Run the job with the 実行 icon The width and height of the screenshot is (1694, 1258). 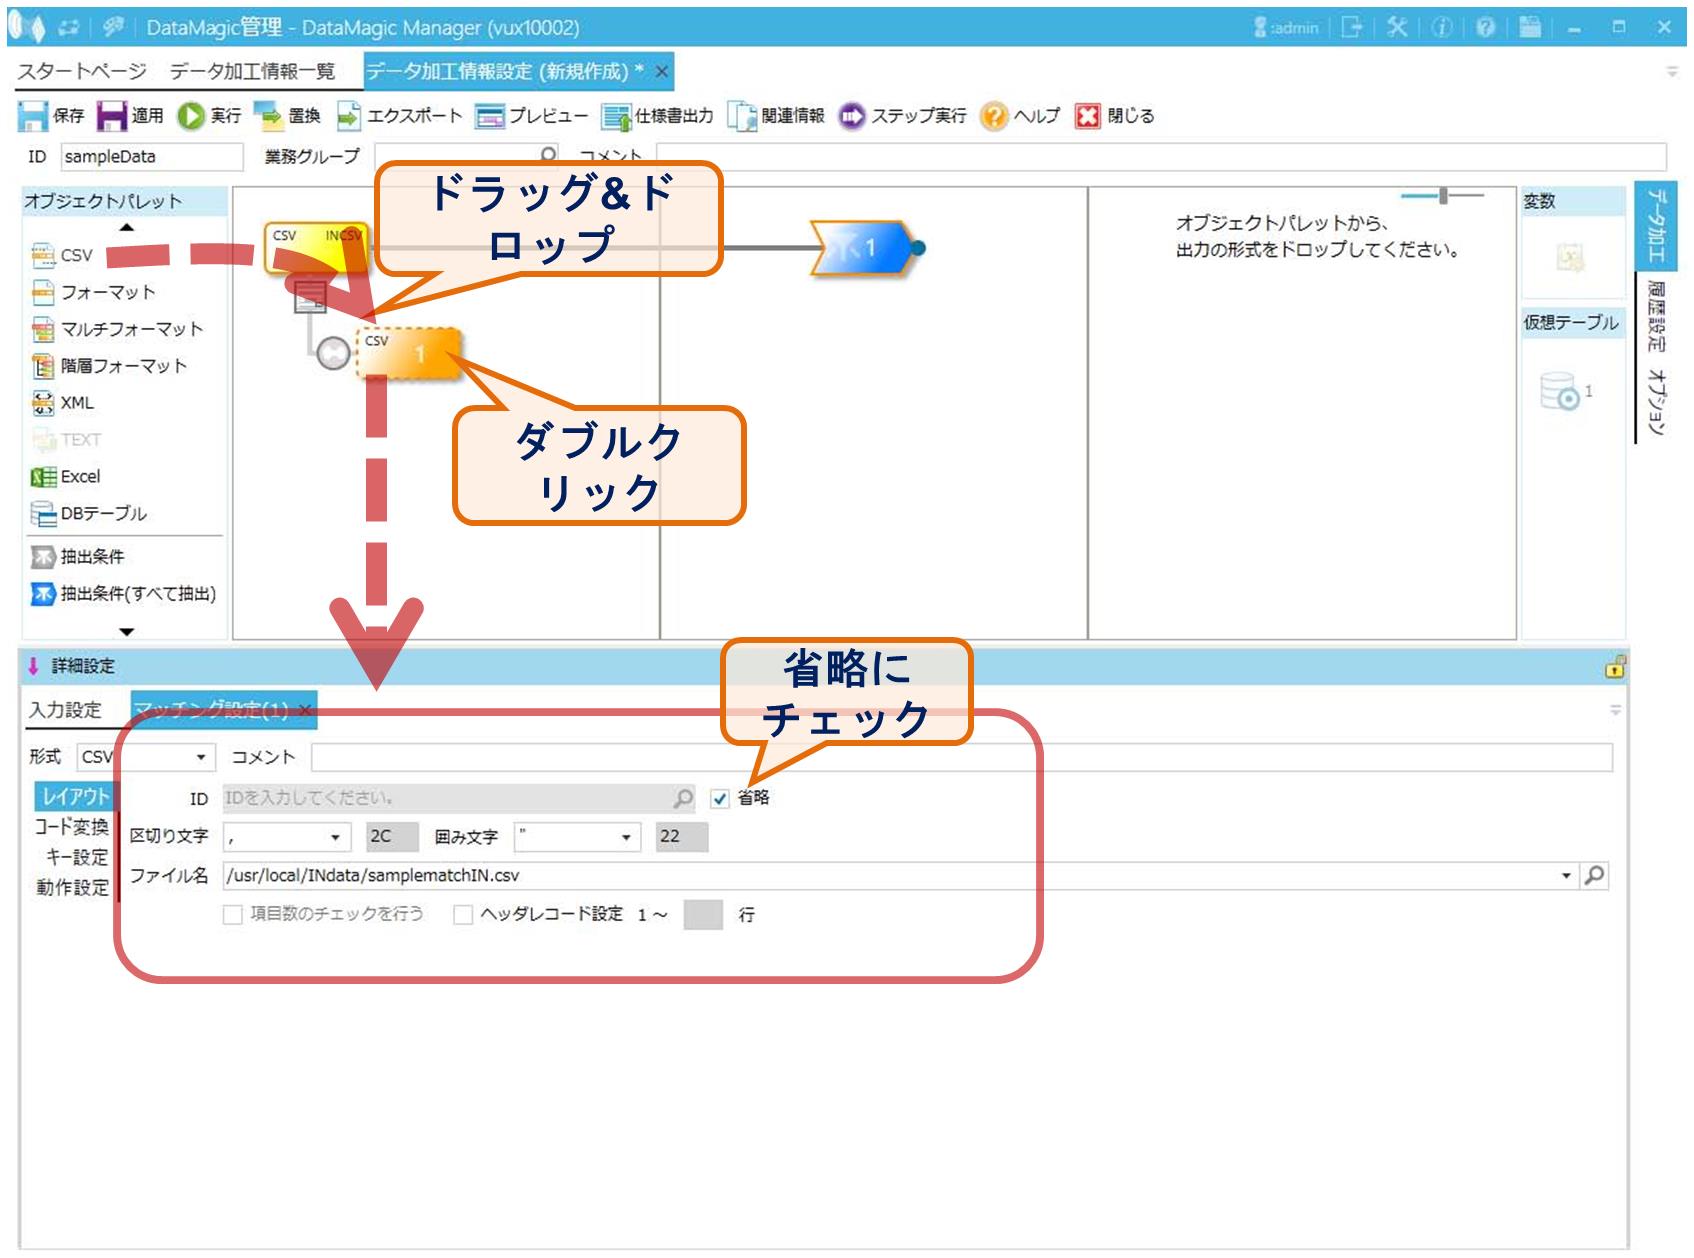(x=190, y=116)
